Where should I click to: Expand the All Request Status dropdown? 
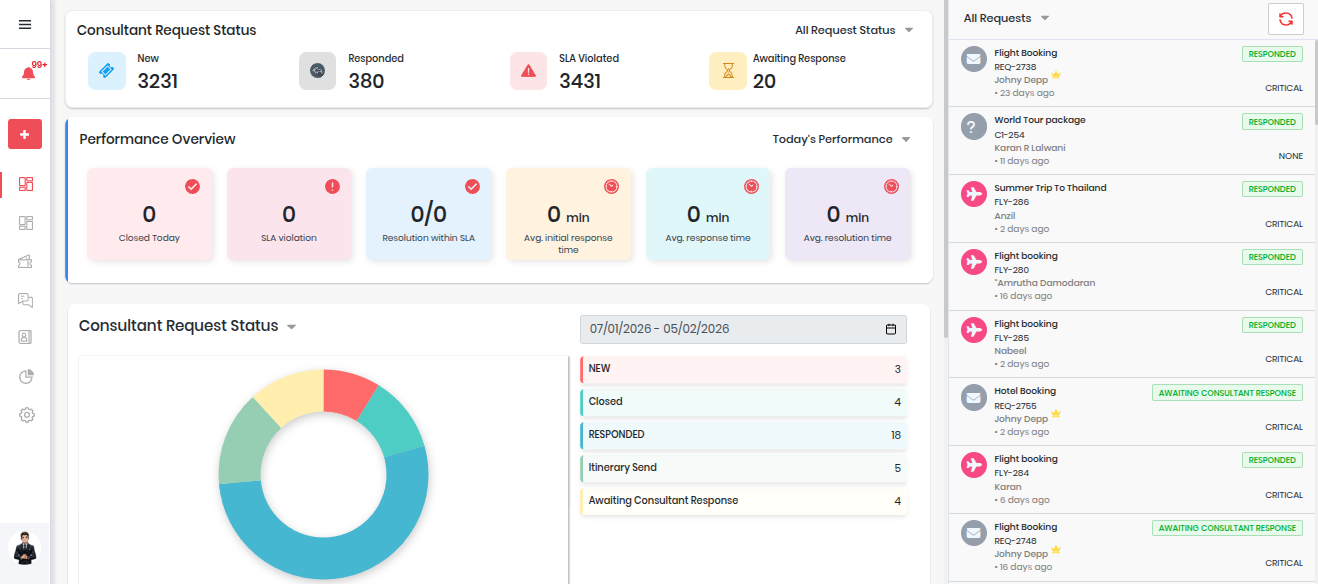click(854, 30)
